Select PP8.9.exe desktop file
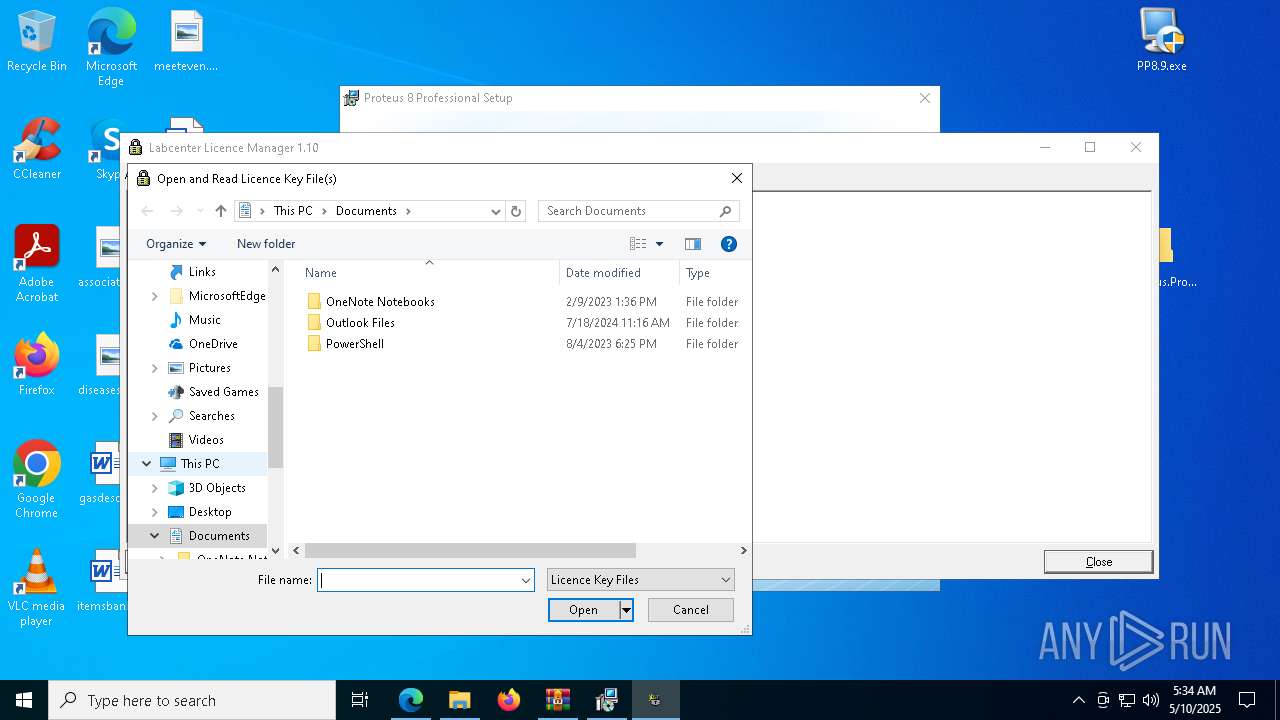1280x720 pixels. click(1162, 41)
